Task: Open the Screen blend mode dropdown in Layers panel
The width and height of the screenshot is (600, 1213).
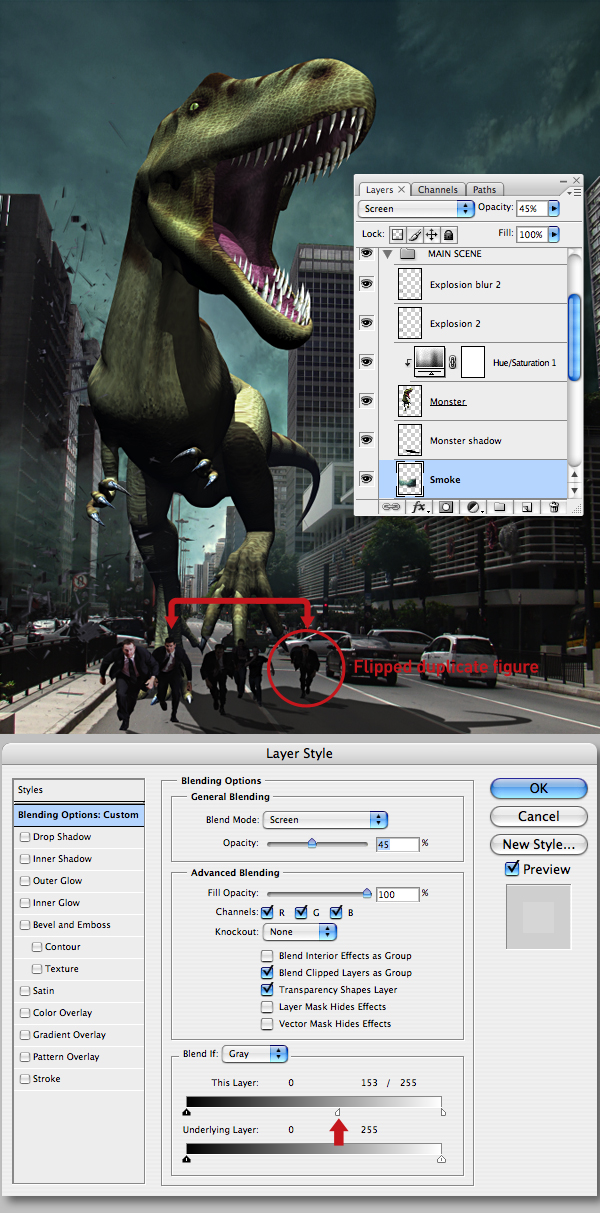Action: click(x=415, y=209)
